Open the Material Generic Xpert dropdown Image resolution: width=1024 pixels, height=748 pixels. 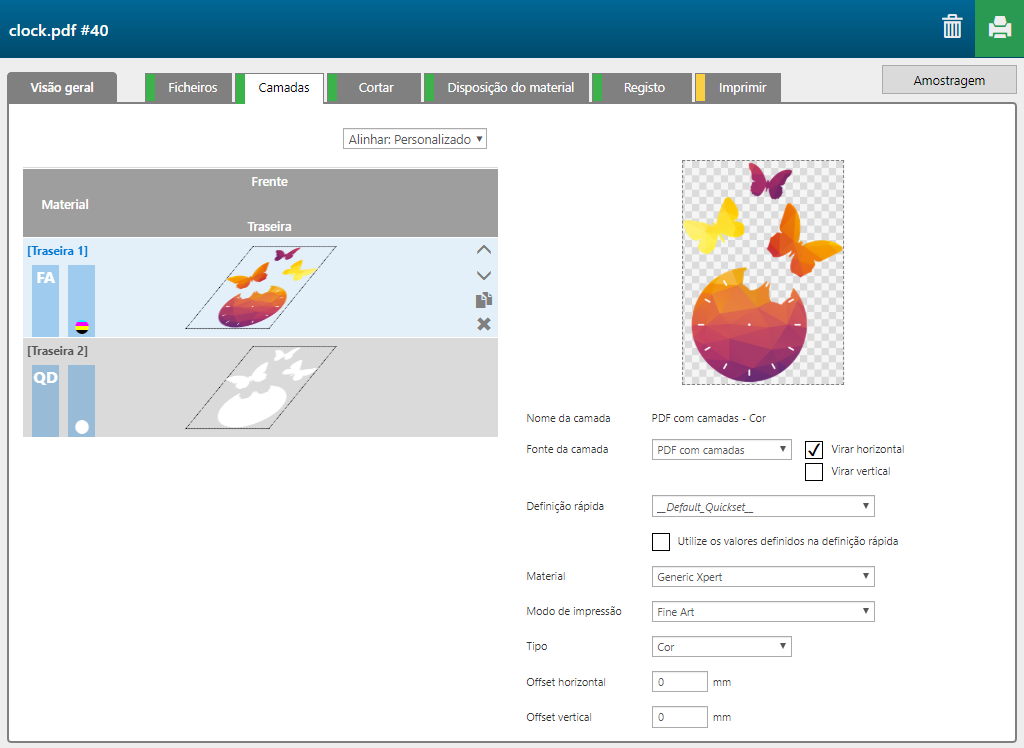click(762, 577)
